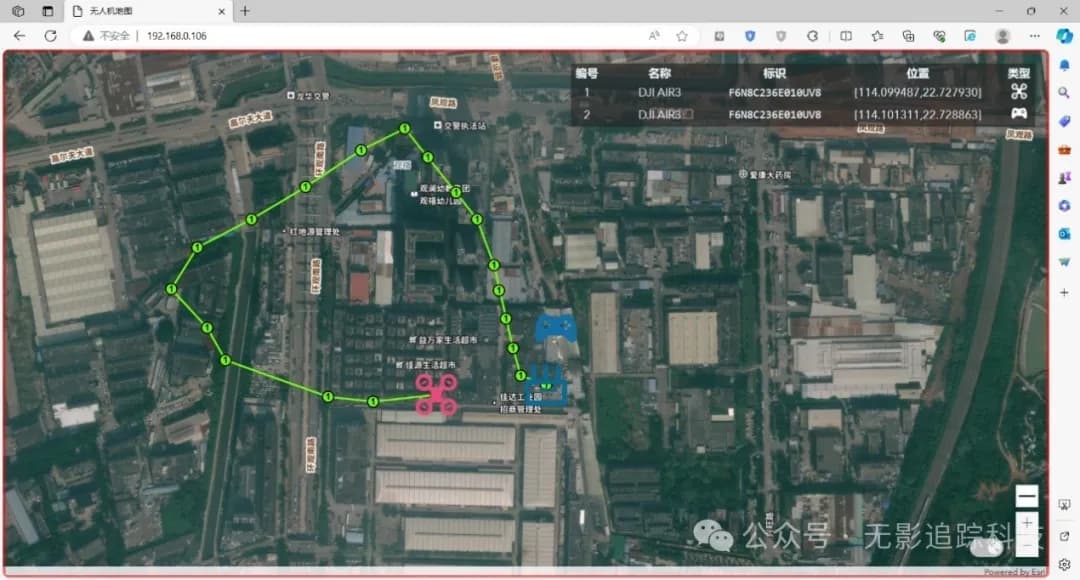Open Edge sidebar settings gear
Viewport: 1080px width, 580px height.
coord(1064,564)
